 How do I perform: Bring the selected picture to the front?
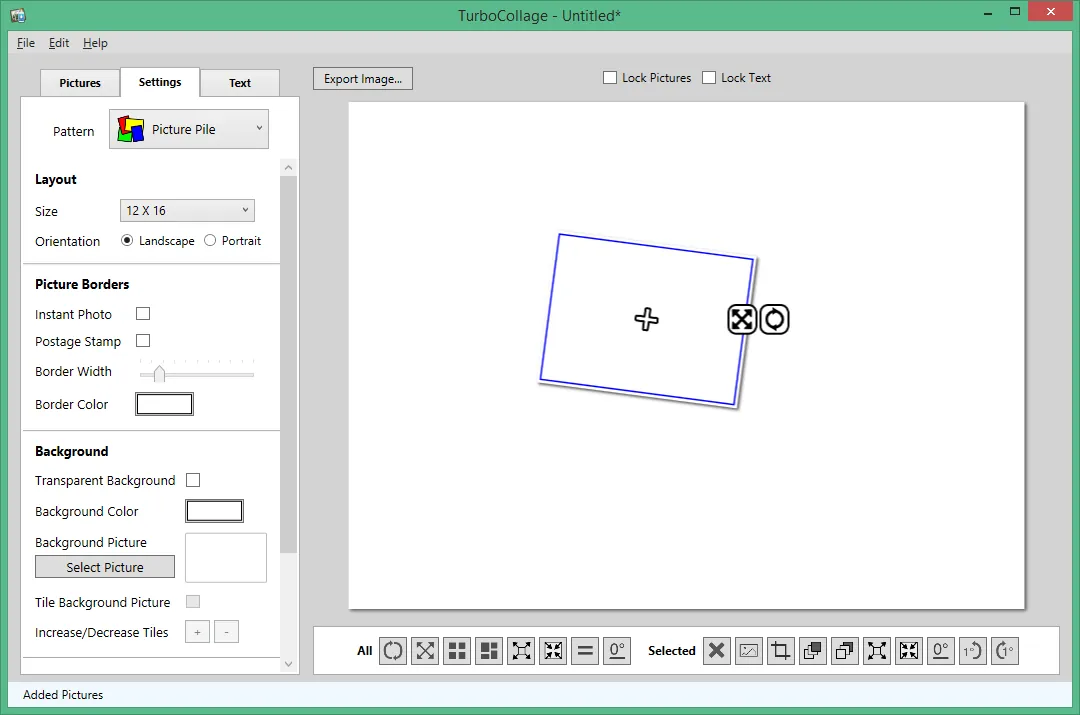coord(813,650)
